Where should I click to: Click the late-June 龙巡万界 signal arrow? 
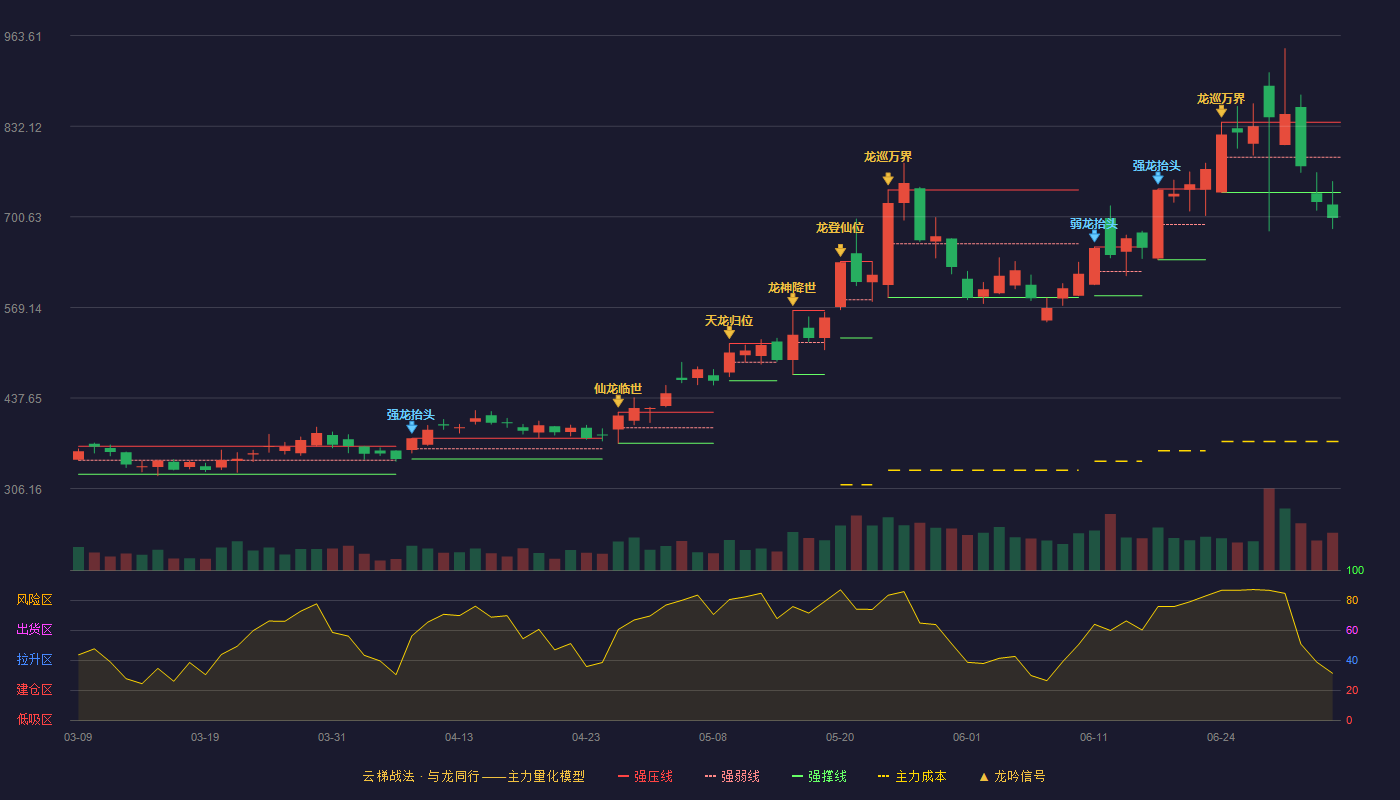[x=1221, y=112]
